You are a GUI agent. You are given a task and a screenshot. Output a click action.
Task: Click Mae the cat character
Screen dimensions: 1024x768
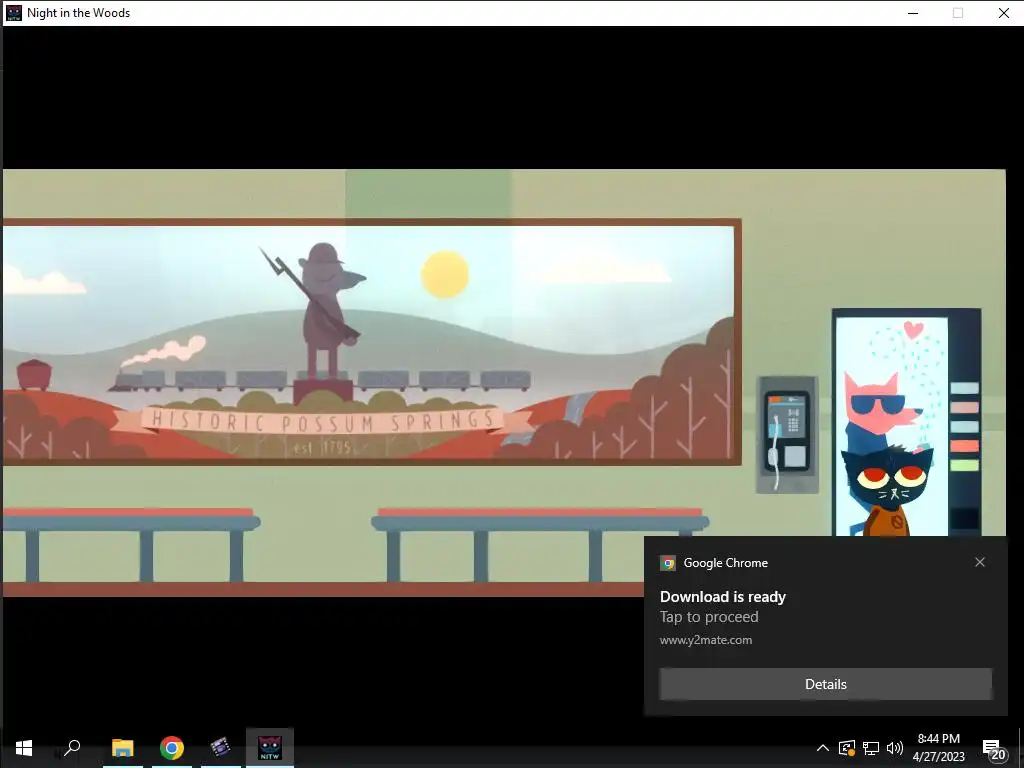[888, 490]
